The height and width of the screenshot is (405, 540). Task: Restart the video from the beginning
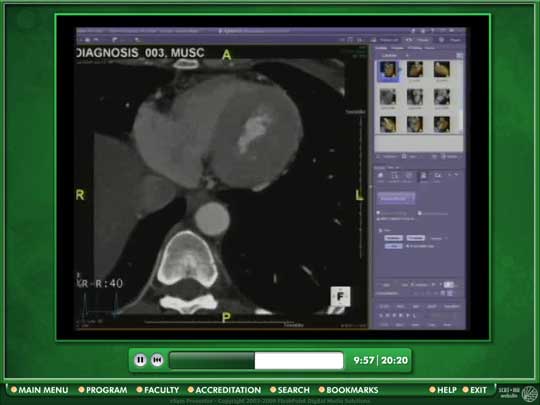coord(157,360)
